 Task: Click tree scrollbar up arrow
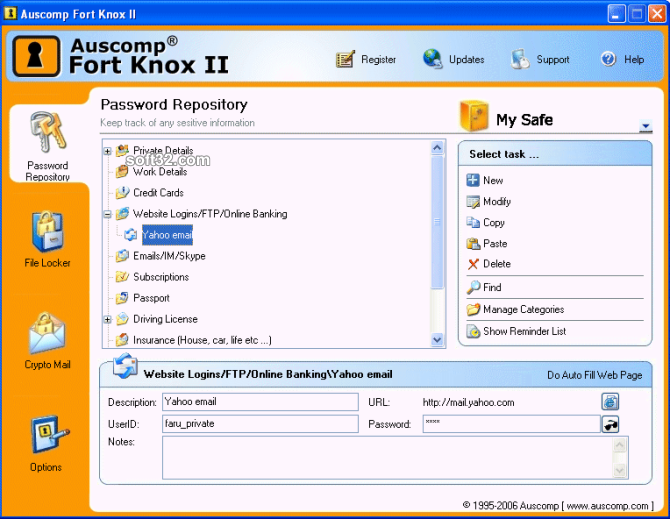coord(437,148)
